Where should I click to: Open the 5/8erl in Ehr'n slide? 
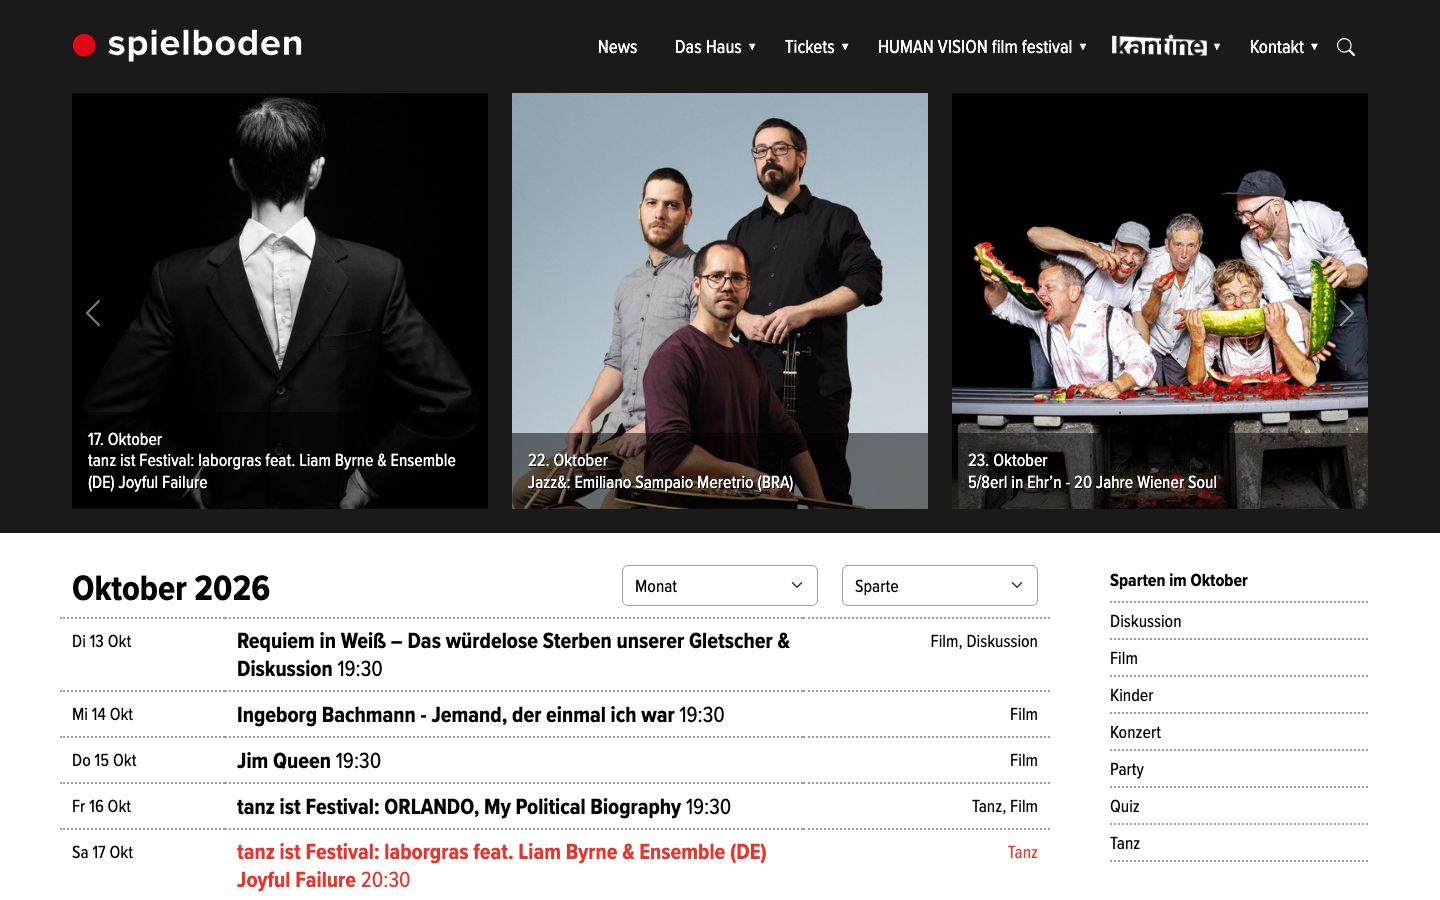point(1160,301)
